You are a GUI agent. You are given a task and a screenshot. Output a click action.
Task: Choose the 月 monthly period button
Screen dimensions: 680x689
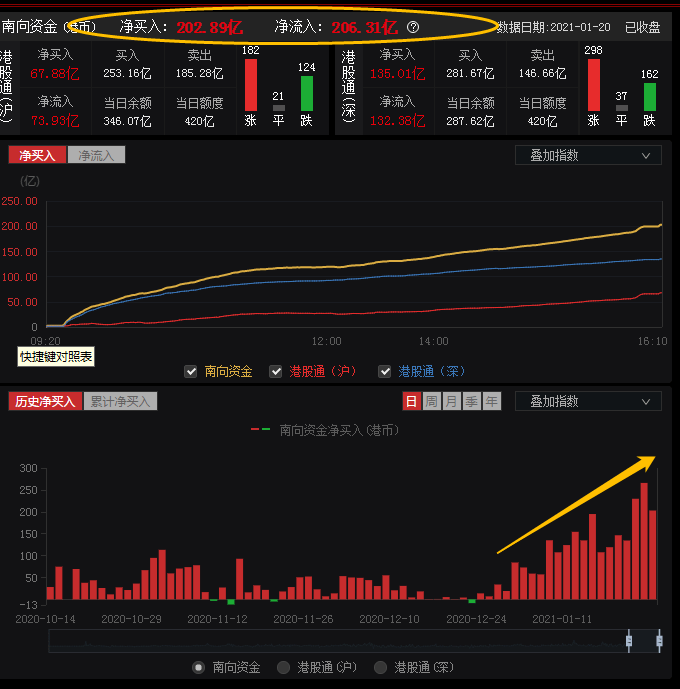452,401
